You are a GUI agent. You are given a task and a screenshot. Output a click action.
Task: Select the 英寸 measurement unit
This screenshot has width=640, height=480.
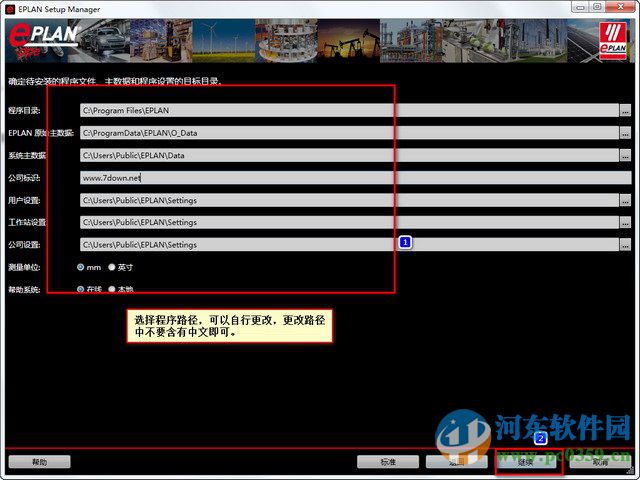112,267
